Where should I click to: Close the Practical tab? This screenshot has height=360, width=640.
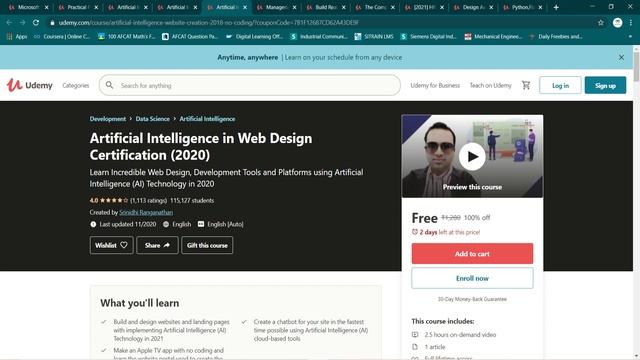(96, 7)
